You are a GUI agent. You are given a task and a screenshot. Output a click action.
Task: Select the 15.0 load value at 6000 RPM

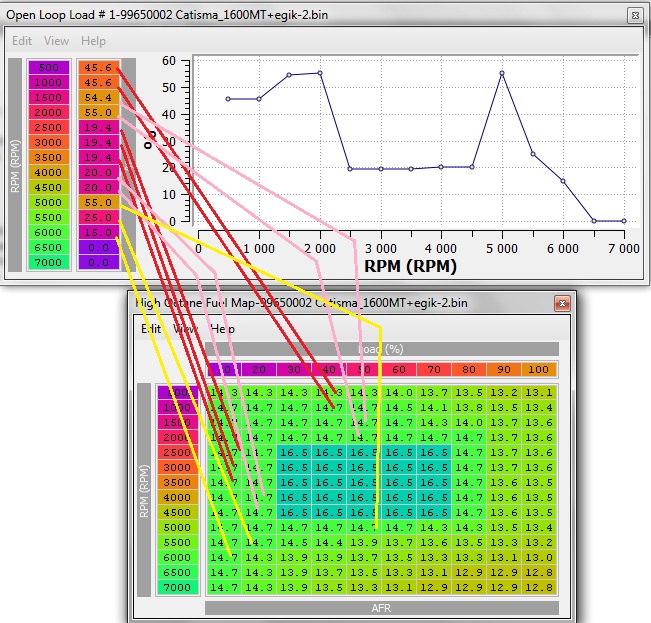[x=98, y=232]
